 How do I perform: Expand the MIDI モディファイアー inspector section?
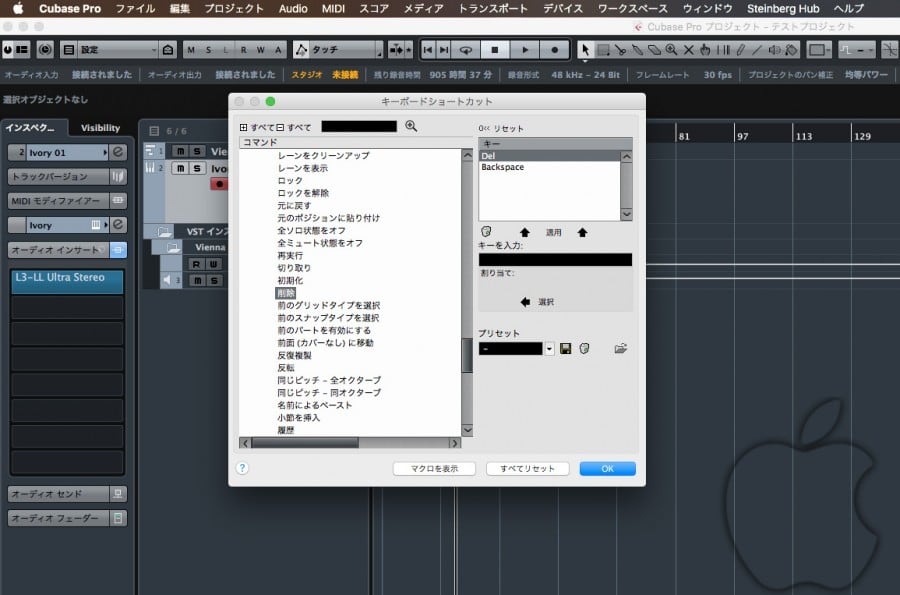[59, 200]
